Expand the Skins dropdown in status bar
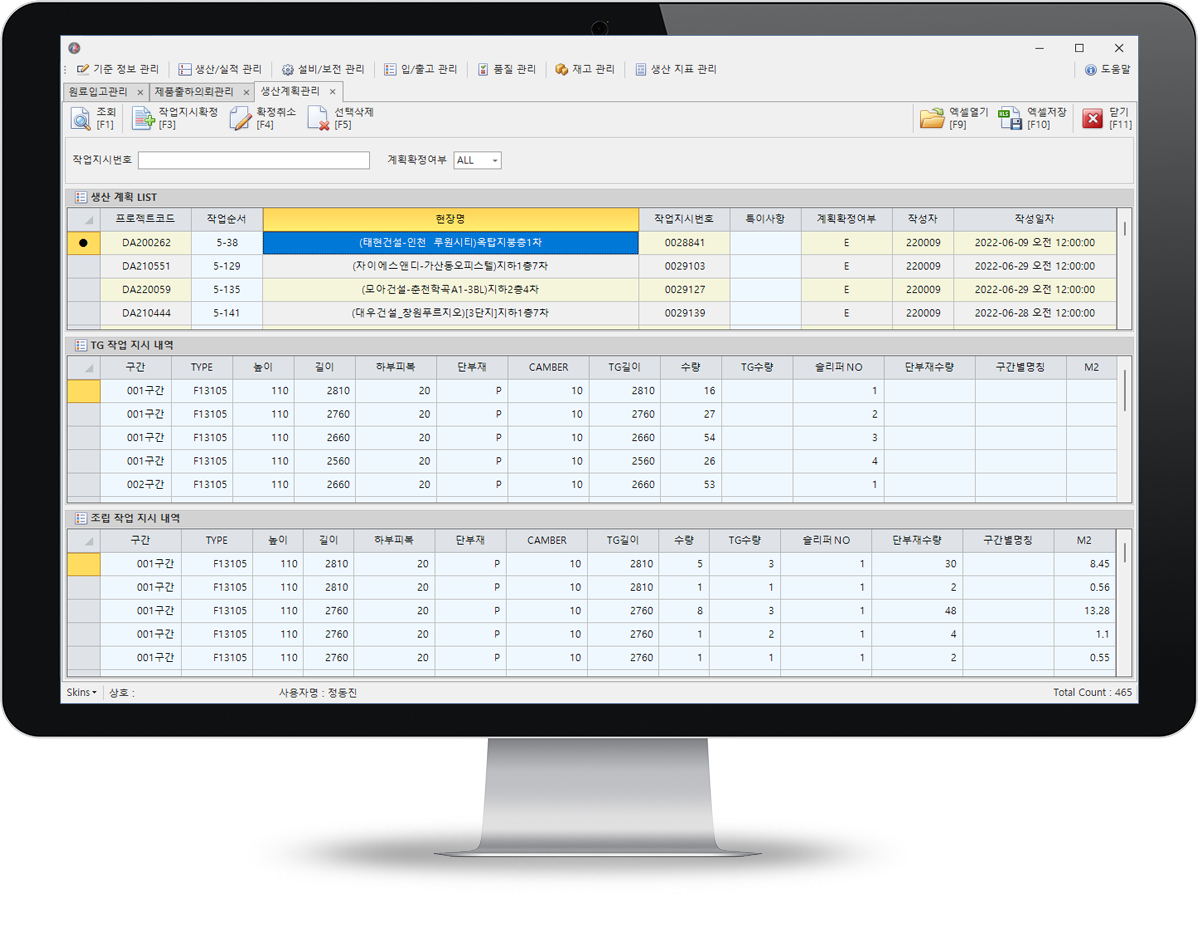 coord(81,692)
